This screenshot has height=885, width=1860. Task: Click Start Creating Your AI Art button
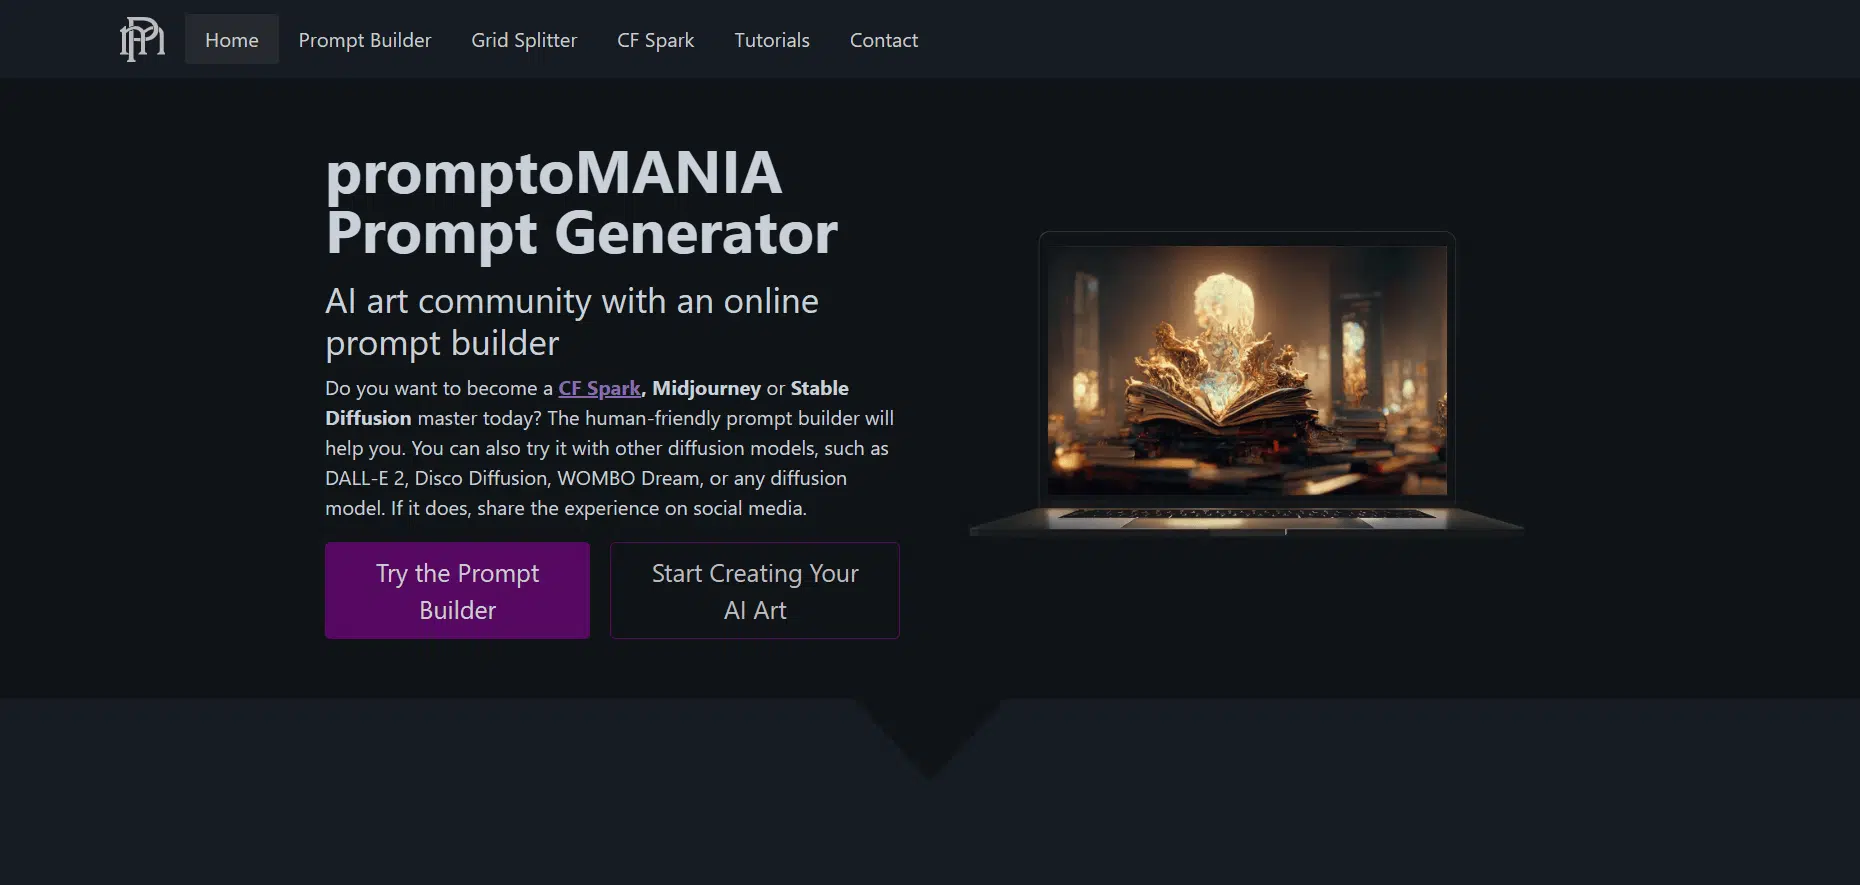pos(755,591)
